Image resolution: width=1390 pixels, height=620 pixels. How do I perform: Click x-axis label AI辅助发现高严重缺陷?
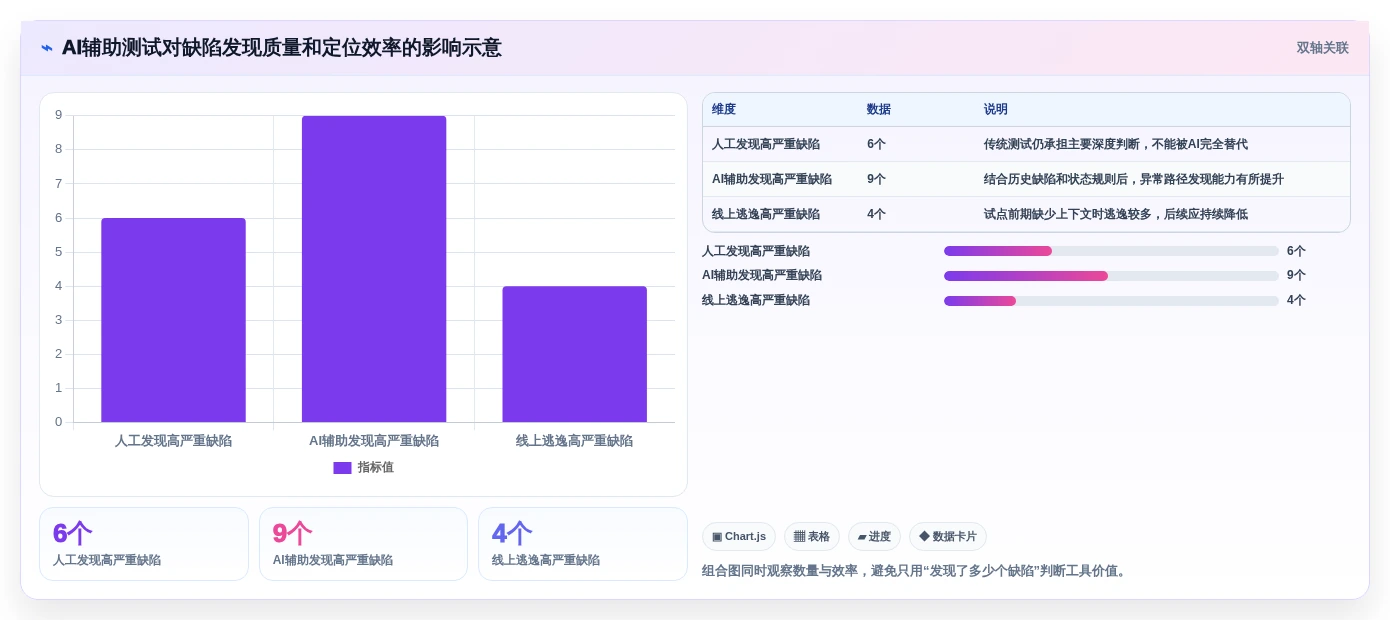coord(374,440)
